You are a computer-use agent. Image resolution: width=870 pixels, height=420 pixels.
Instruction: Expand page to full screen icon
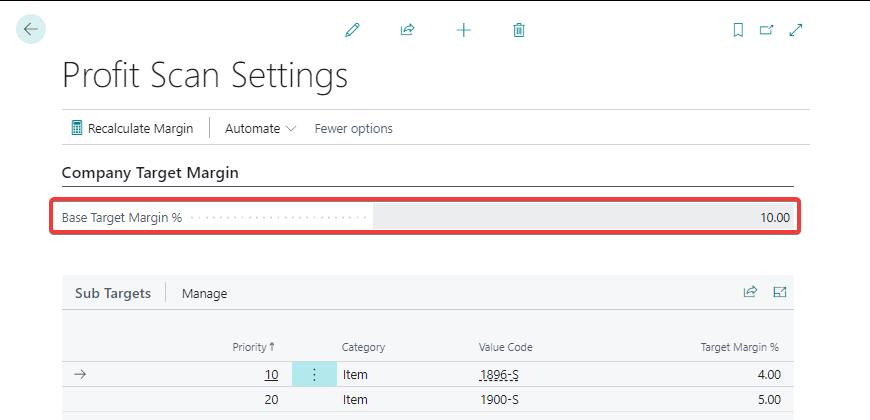tap(796, 30)
